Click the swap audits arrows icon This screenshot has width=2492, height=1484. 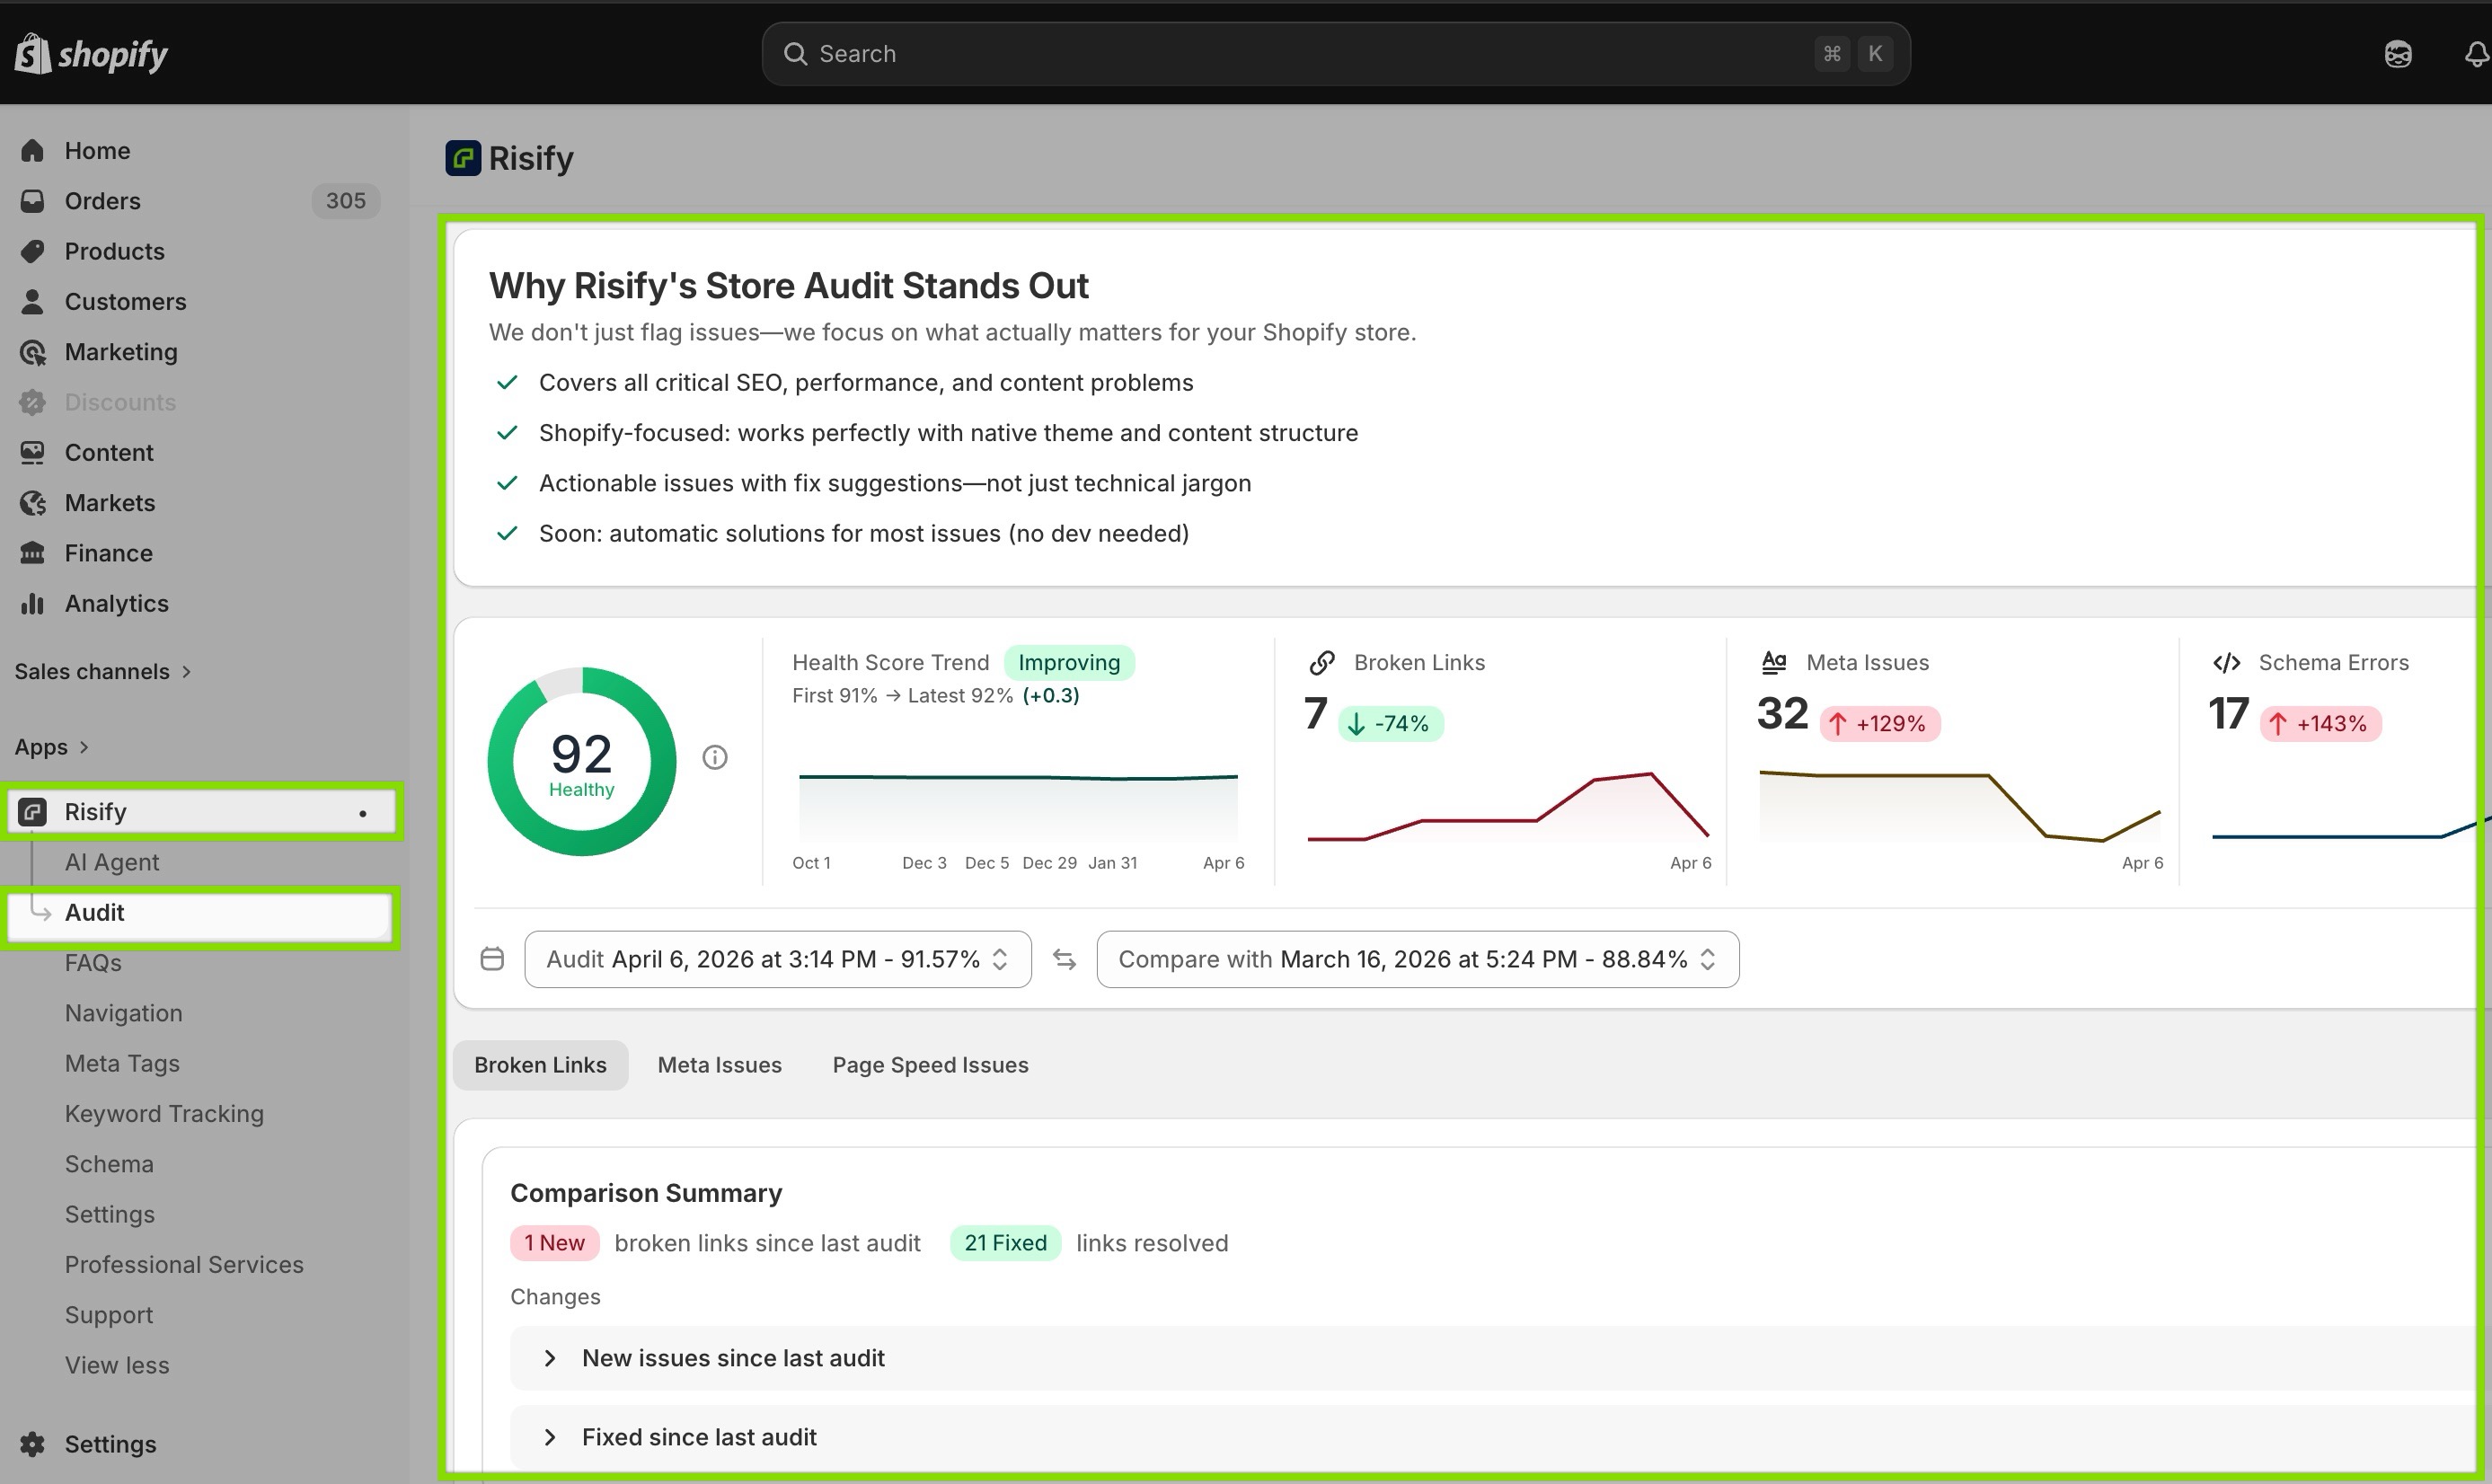(1064, 960)
